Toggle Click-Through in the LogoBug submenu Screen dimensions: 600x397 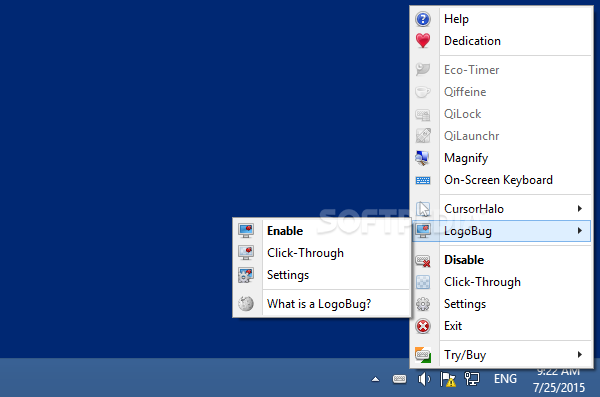point(322,253)
